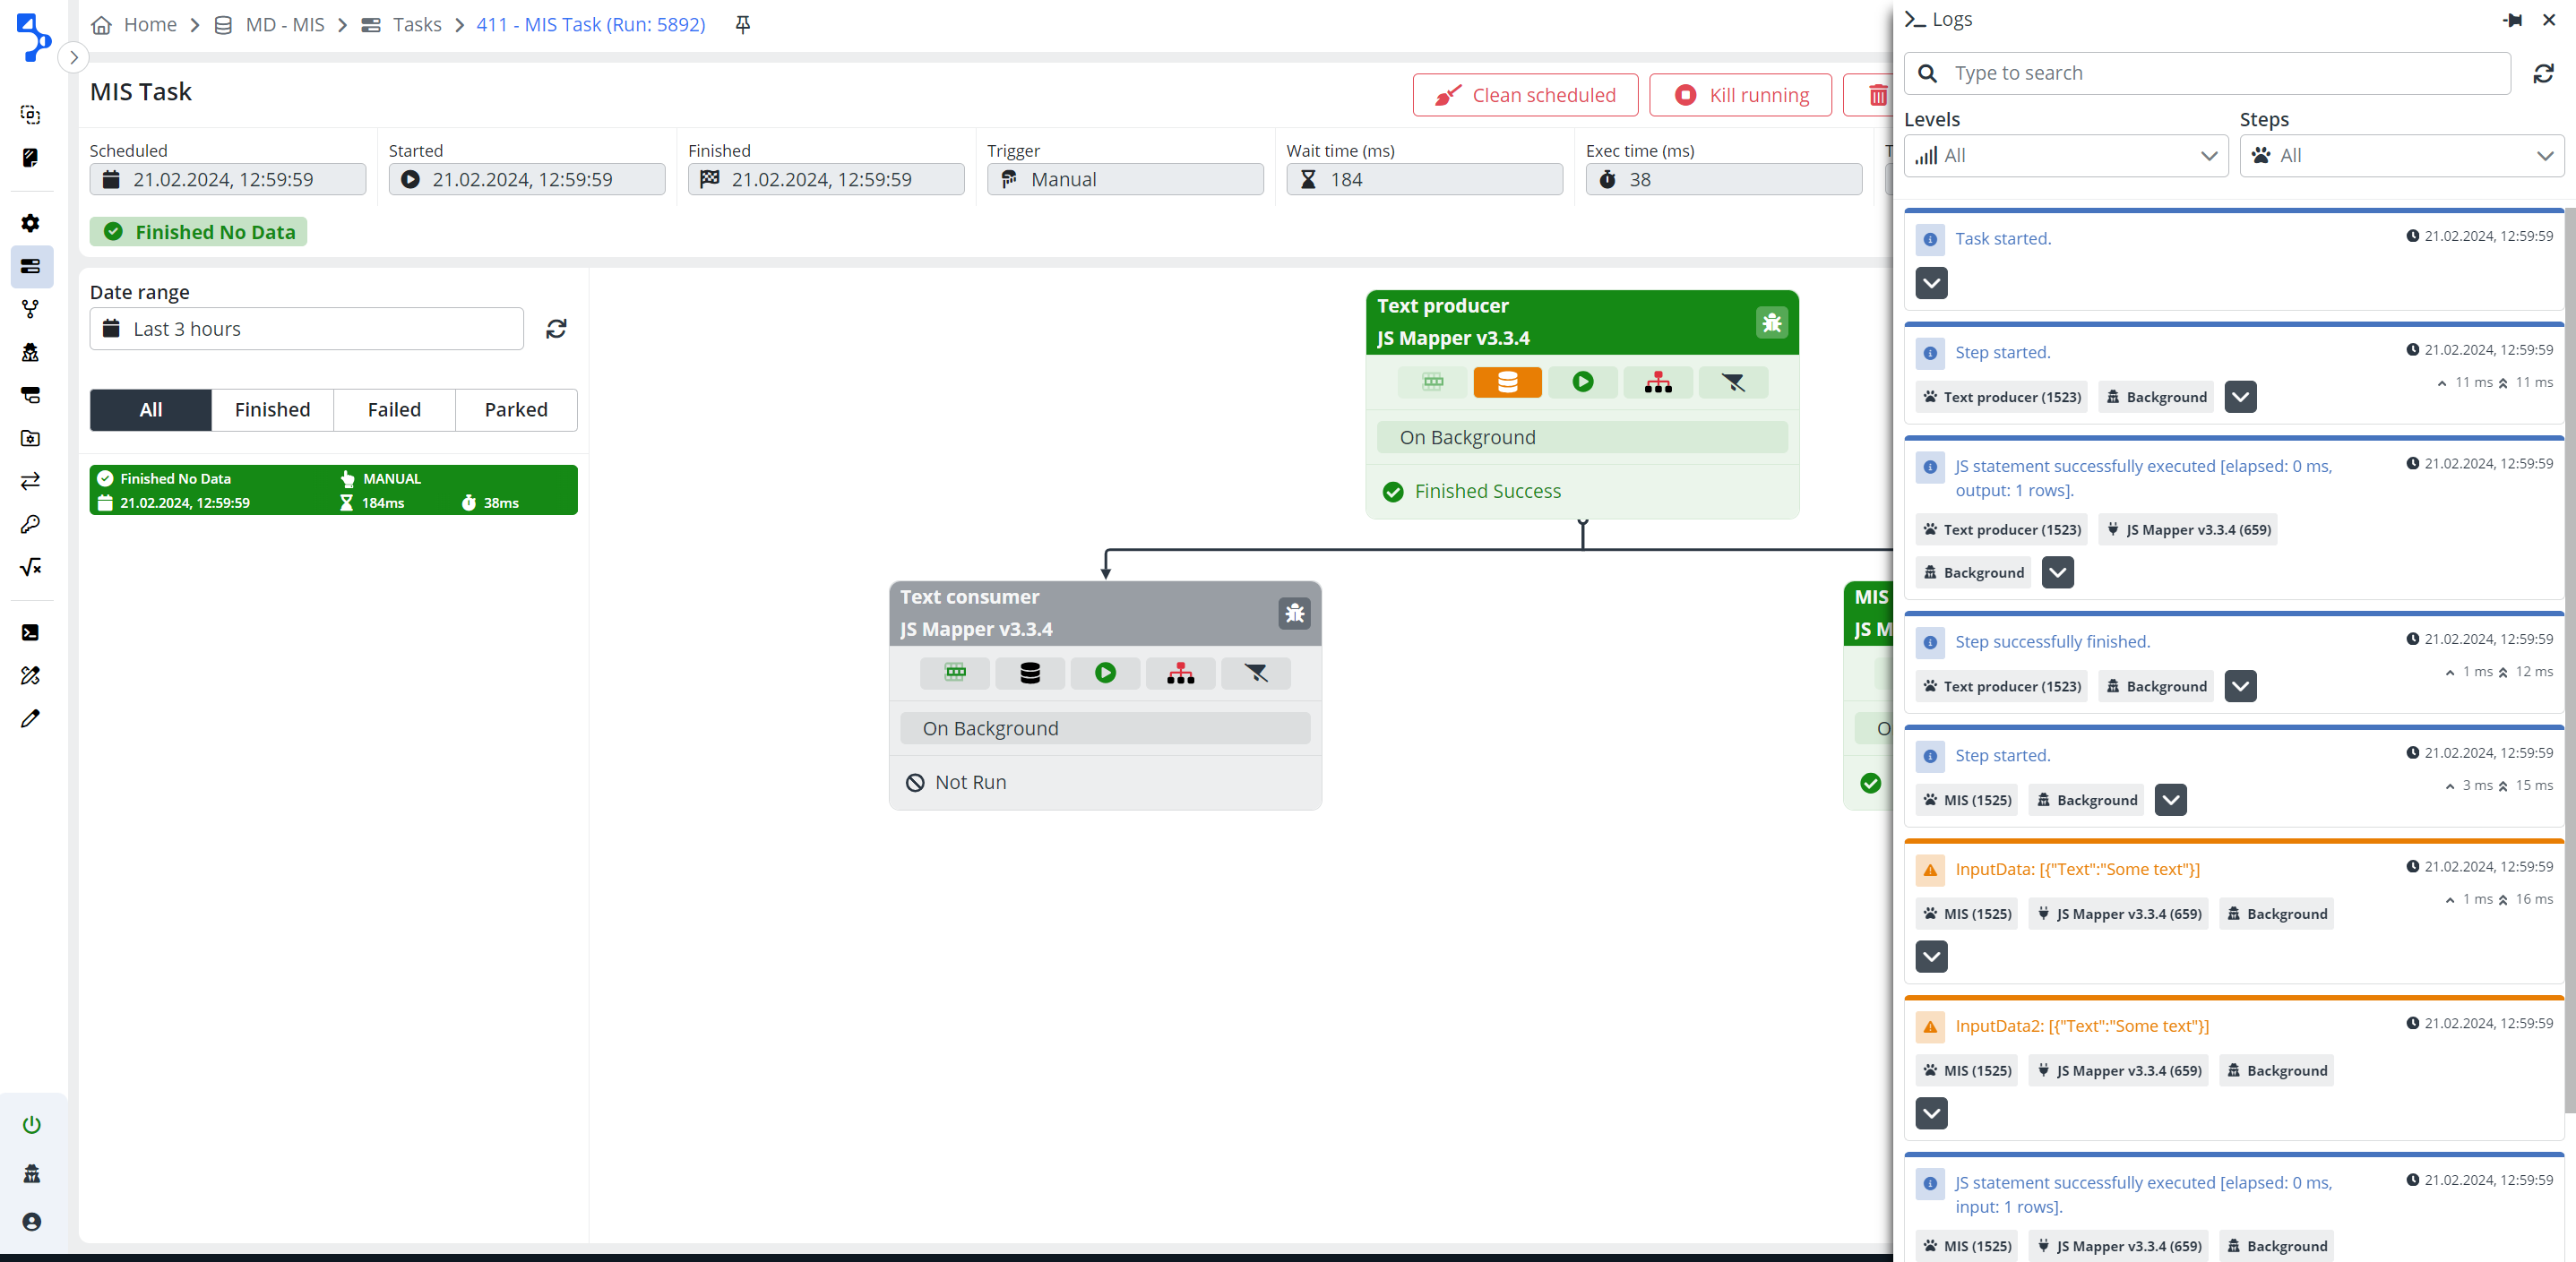Select the Failed run filter

pos(393,410)
